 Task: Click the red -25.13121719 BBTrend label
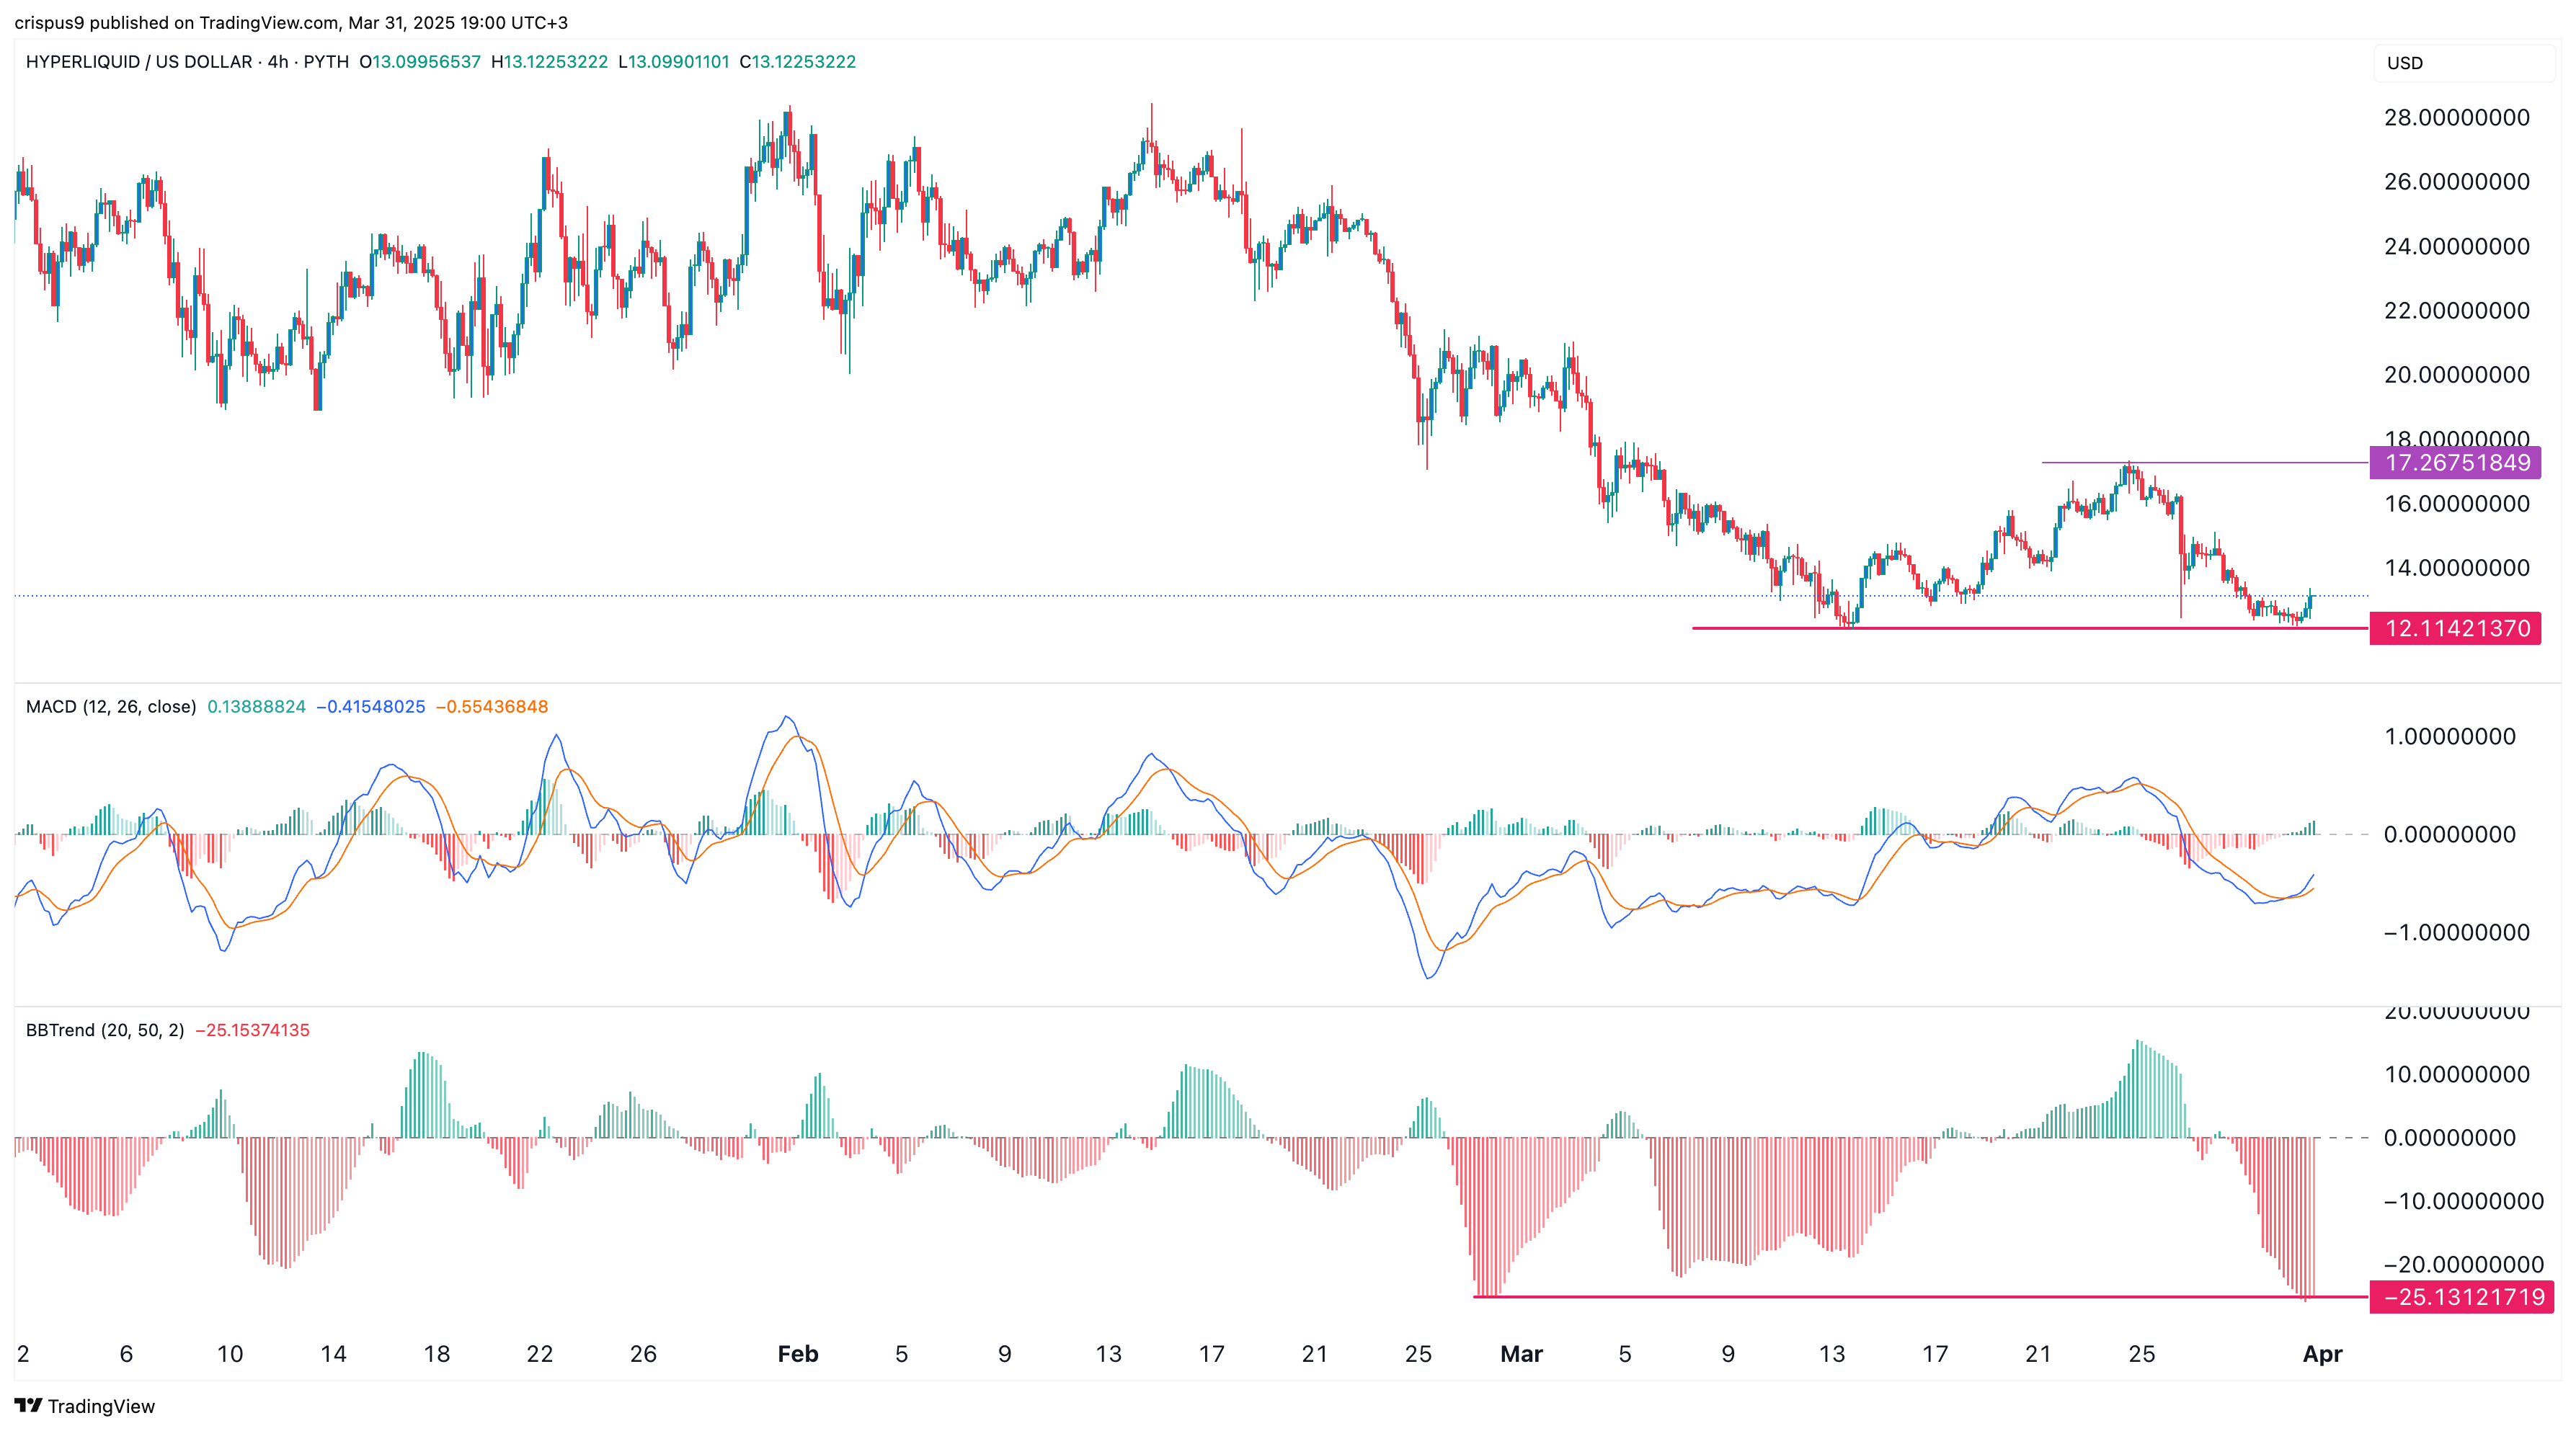(x=2462, y=1297)
